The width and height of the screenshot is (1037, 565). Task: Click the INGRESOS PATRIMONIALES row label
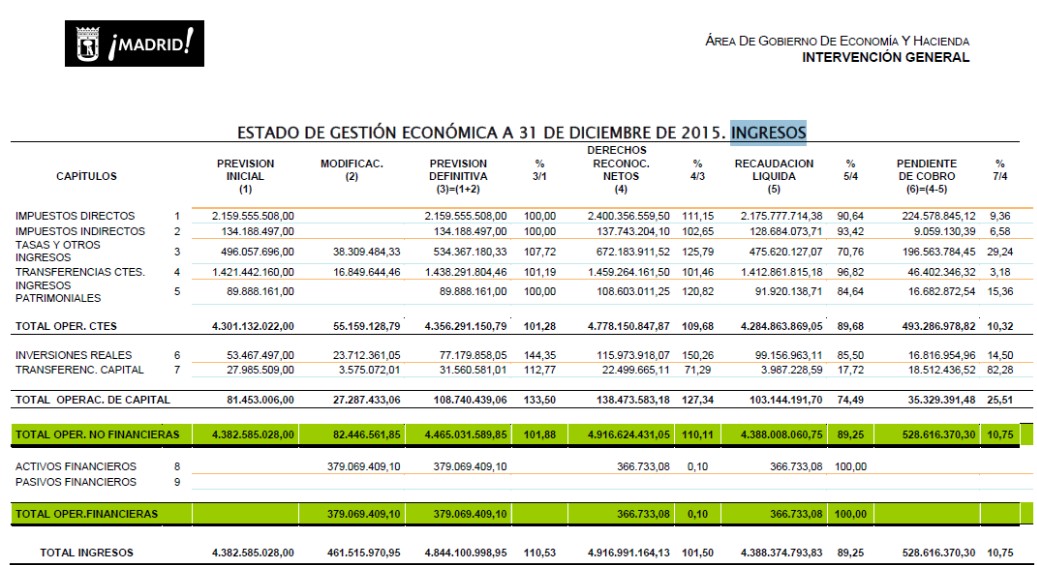[x=58, y=291]
